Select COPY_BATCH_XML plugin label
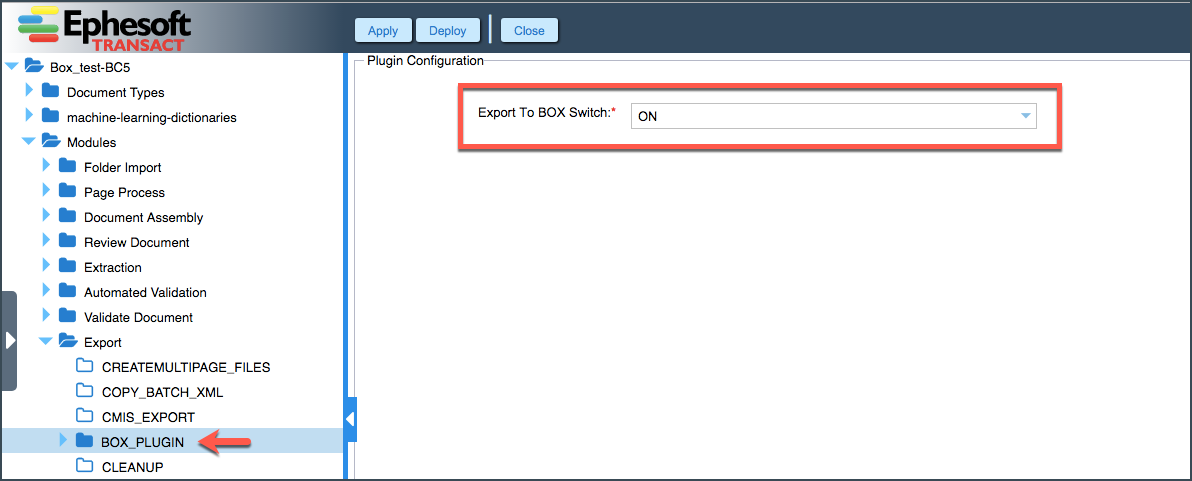1192x481 pixels. pos(162,392)
